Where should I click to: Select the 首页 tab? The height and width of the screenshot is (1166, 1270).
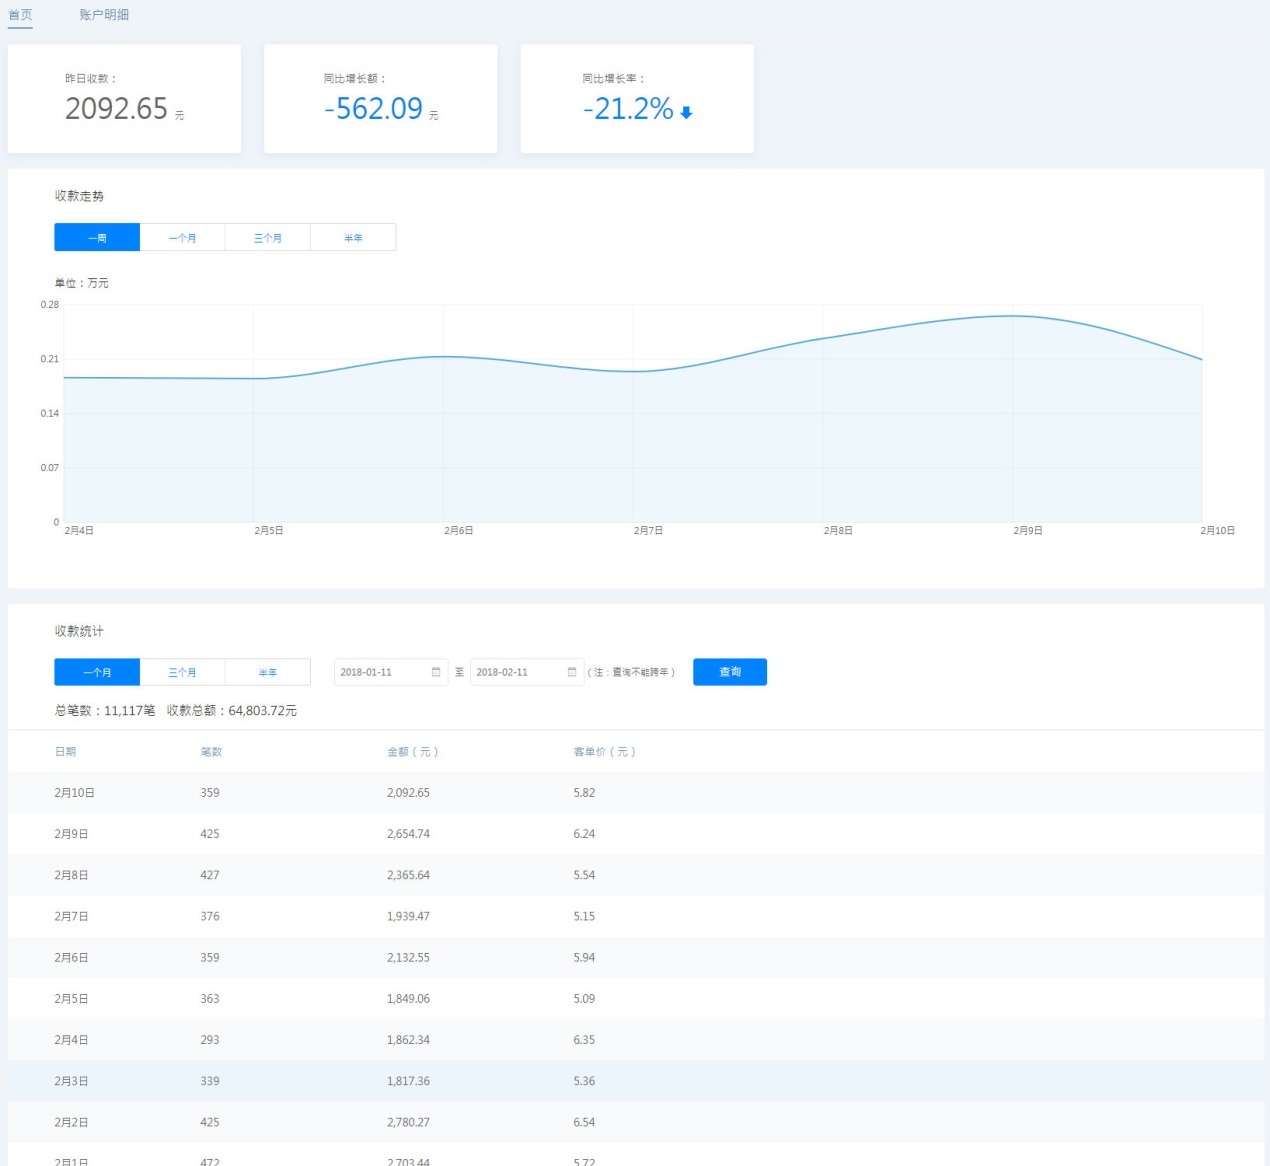20,15
